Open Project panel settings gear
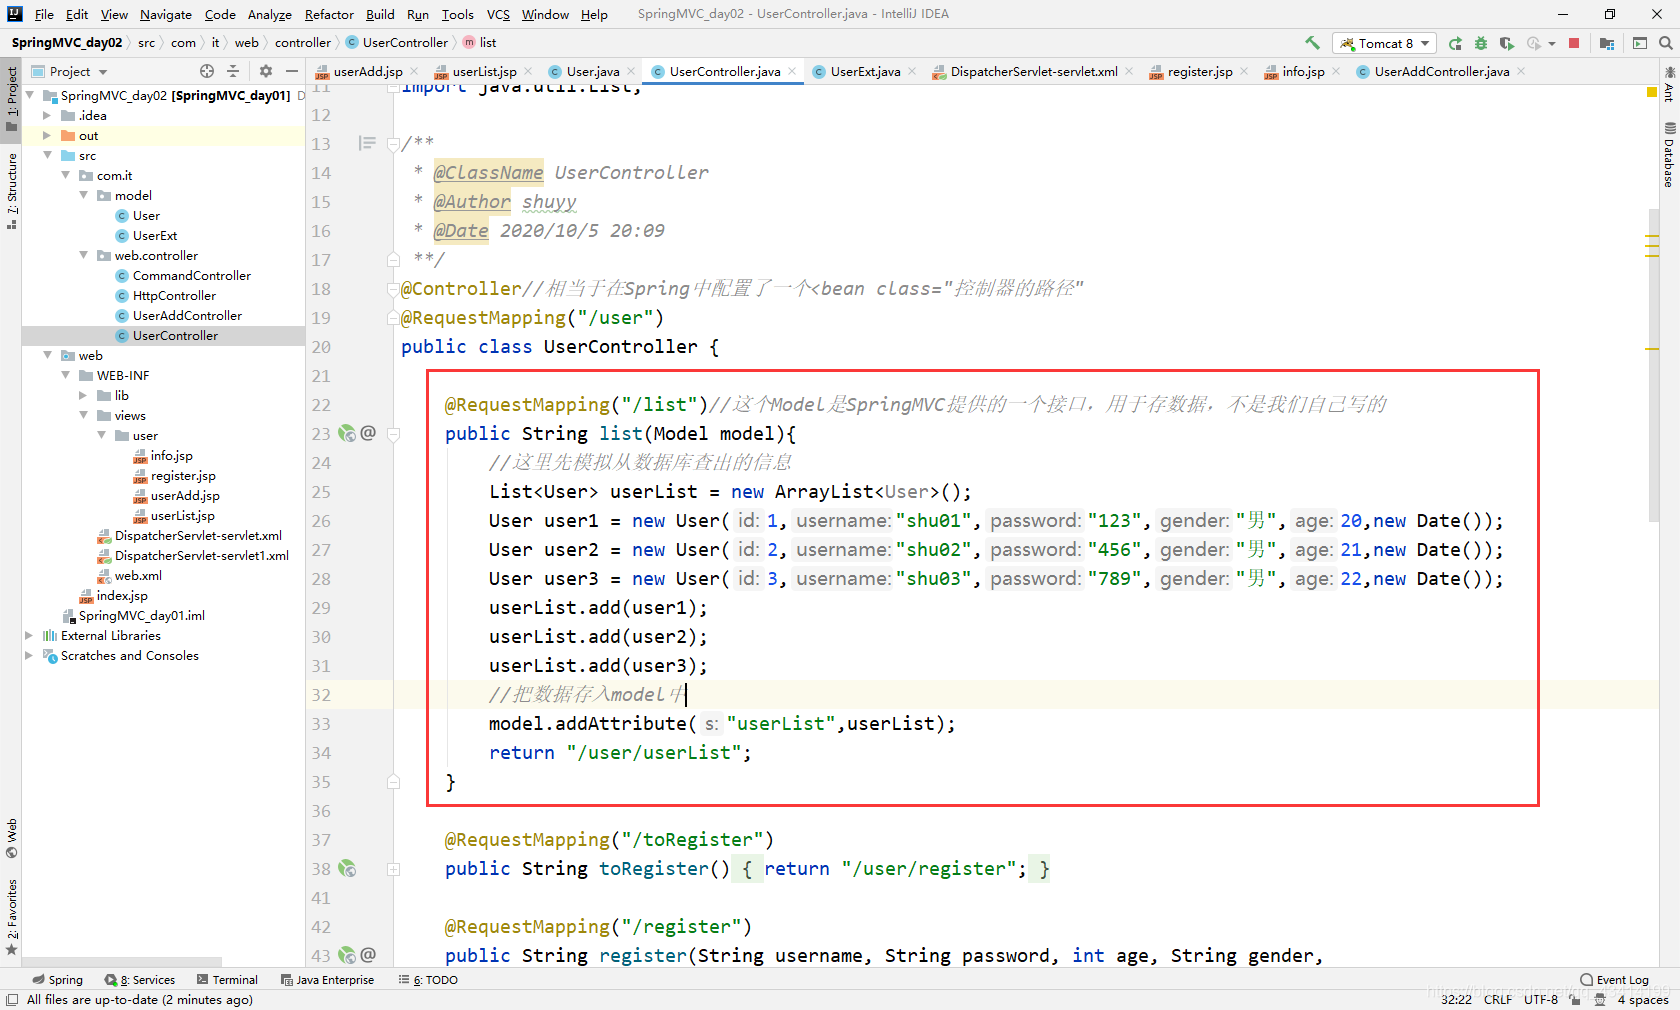Viewport: 1680px width, 1010px height. click(266, 71)
